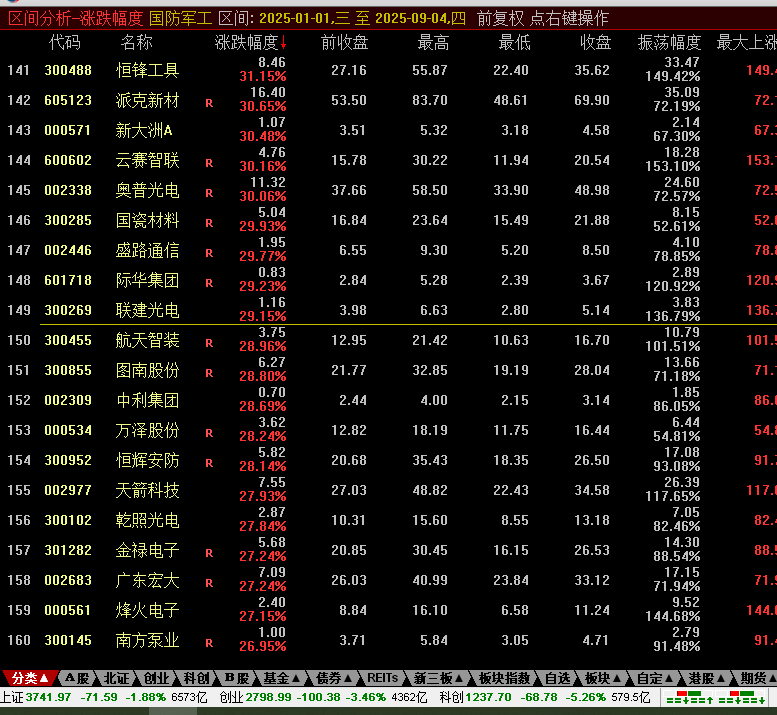Viewport: 777px width, 715px height.
Task: Select stock 乾照光电 in row 156
Action: 147,520
